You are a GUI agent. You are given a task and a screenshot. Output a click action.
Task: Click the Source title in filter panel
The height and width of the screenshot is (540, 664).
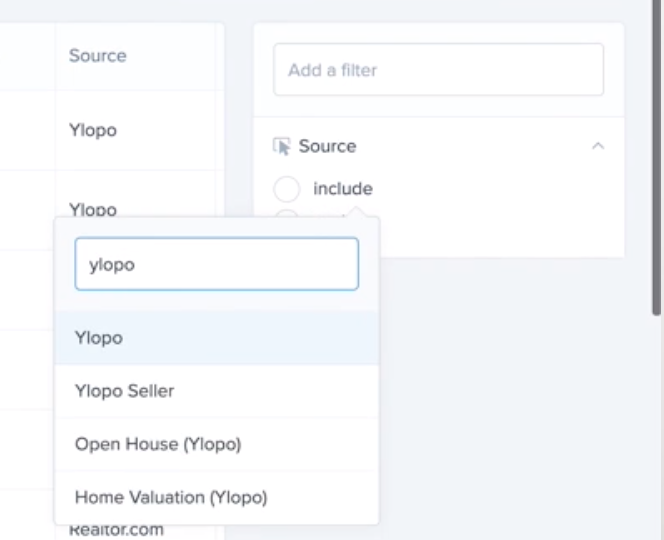click(x=327, y=147)
